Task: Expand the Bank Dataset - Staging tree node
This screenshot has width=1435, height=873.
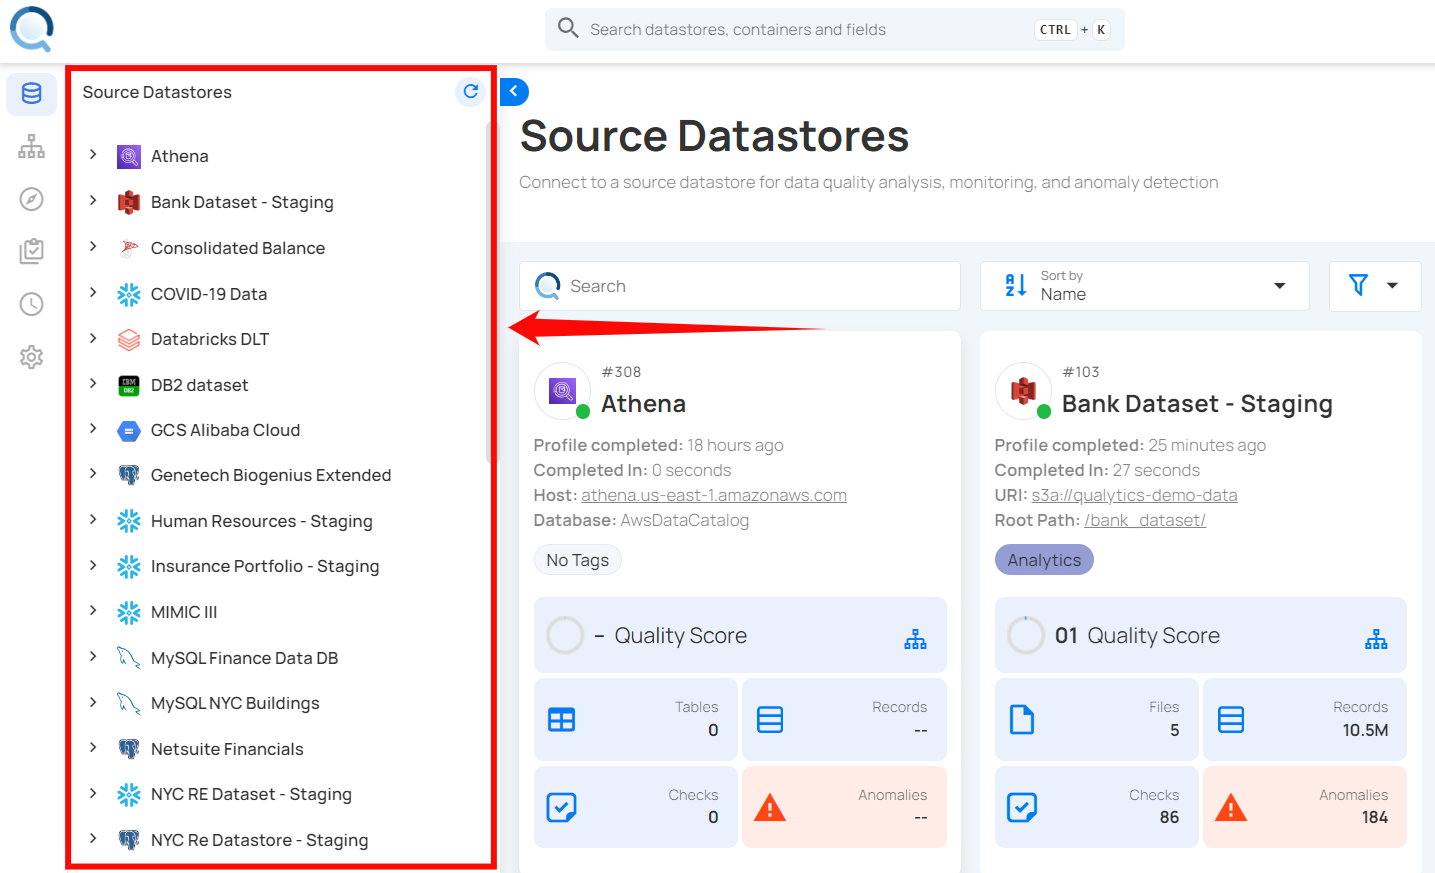Action: 93,200
